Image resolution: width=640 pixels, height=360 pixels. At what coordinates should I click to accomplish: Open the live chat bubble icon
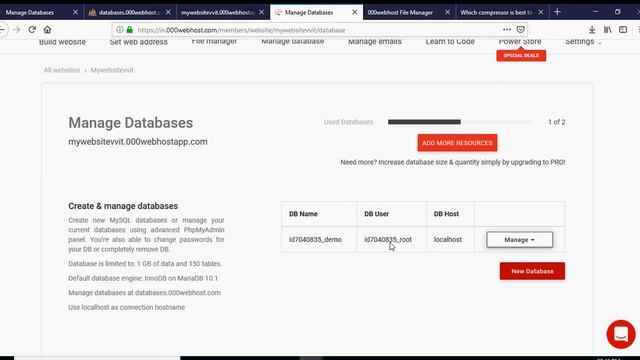pyautogui.click(x=621, y=334)
